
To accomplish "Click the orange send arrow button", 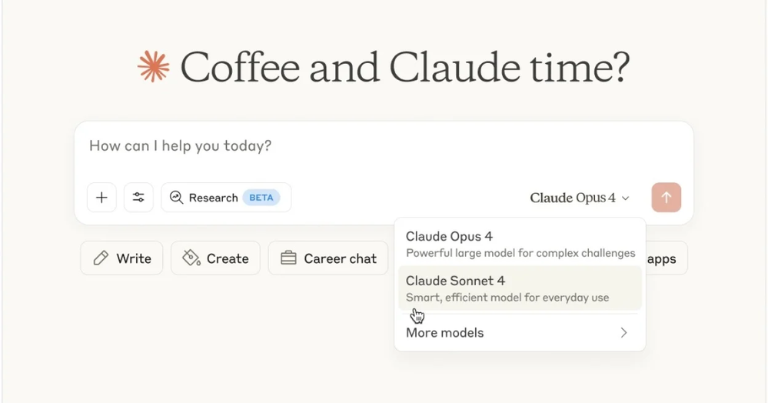I will click(x=666, y=197).
